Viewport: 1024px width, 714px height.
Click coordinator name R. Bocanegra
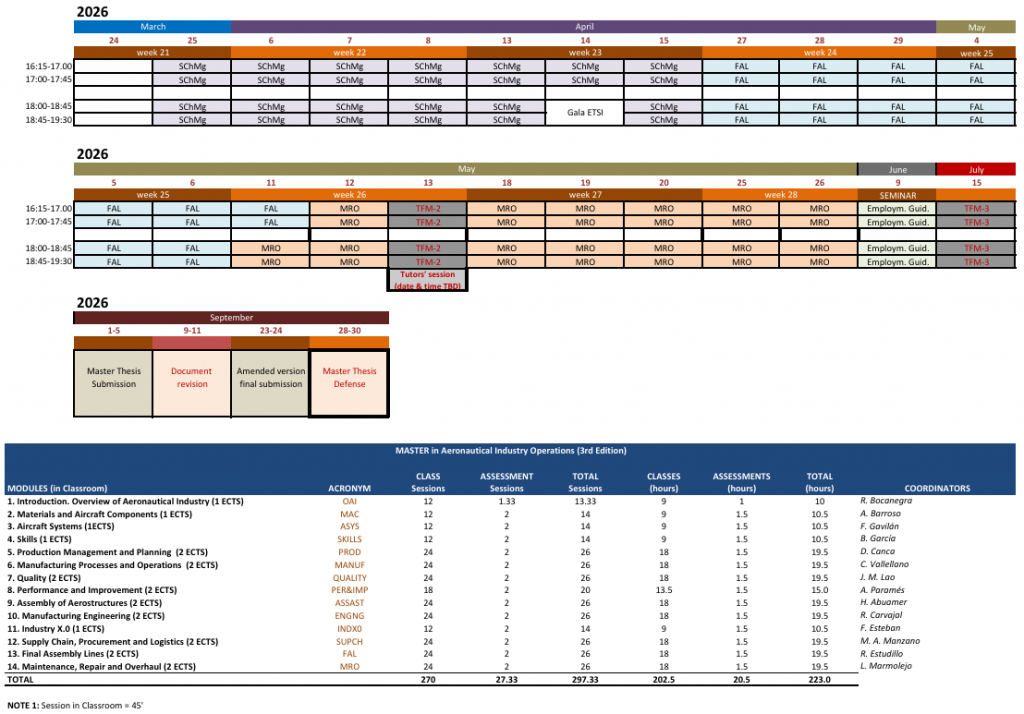888,500
